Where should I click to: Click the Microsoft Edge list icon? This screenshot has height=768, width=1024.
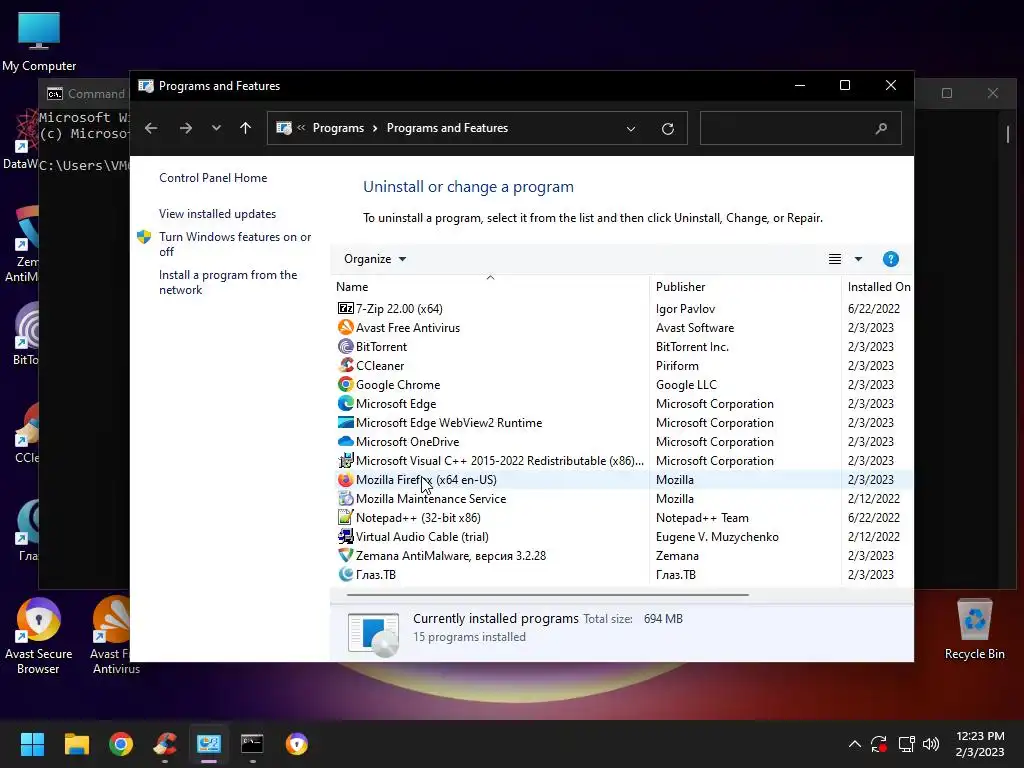click(345, 403)
